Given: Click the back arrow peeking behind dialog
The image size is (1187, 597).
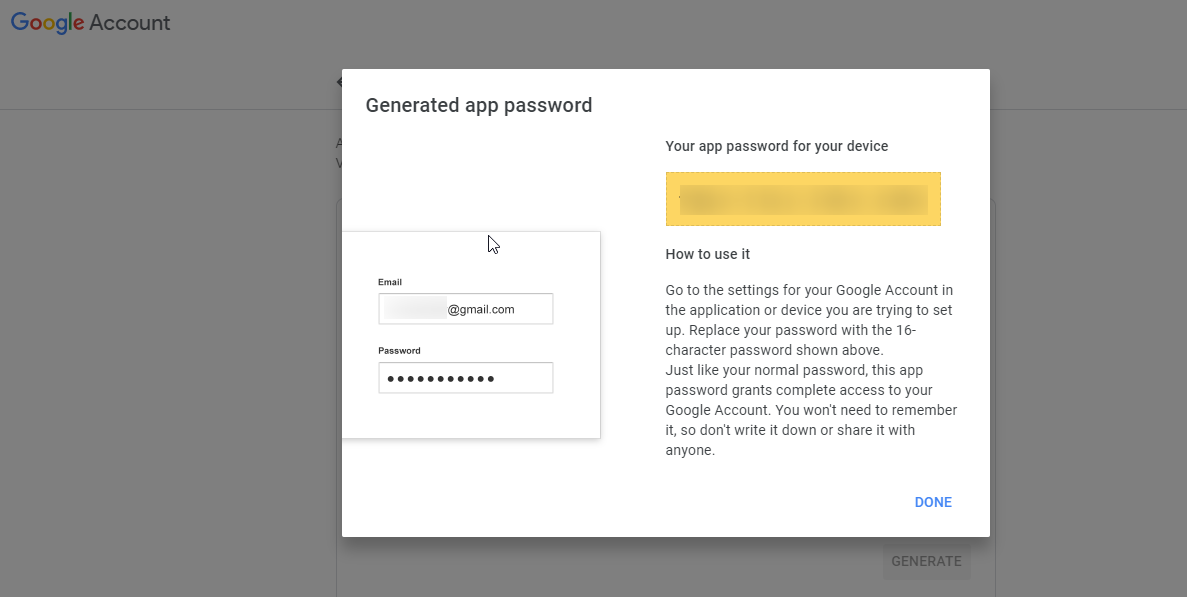Looking at the screenshot, I should tap(339, 81).
